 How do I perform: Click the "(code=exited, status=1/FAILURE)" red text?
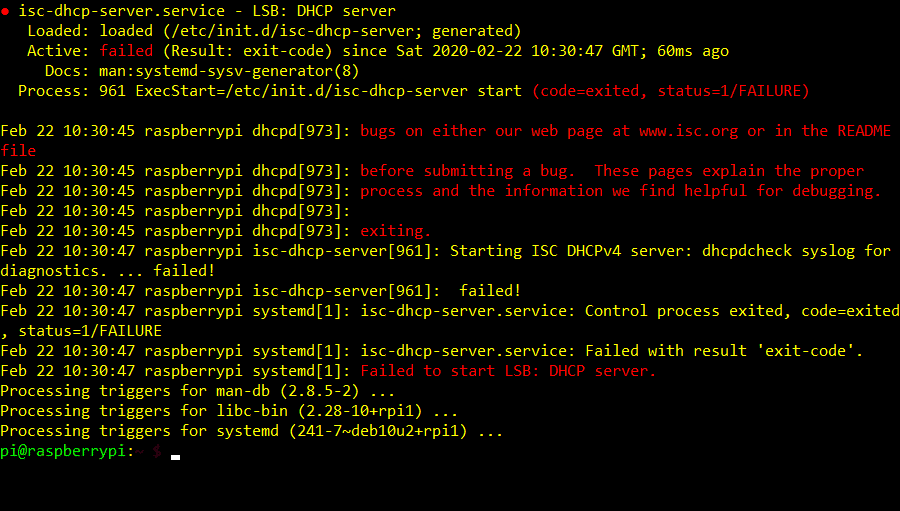(x=670, y=91)
